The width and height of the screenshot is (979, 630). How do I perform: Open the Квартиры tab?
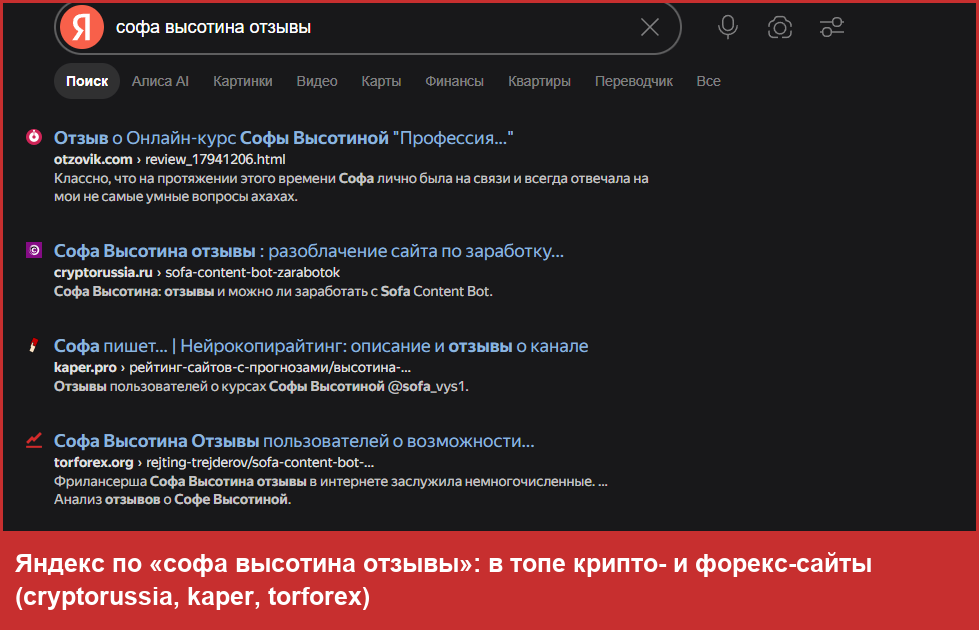(x=539, y=81)
